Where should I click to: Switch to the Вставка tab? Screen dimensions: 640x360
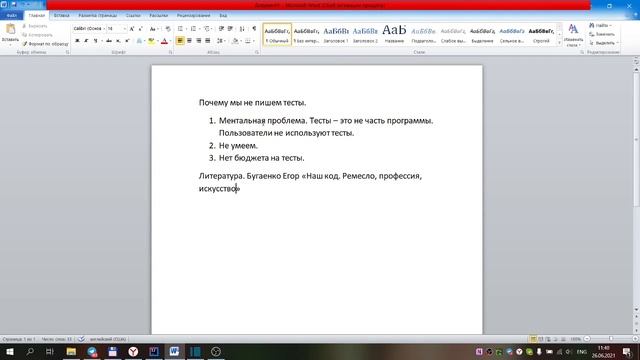pos(62,16)
